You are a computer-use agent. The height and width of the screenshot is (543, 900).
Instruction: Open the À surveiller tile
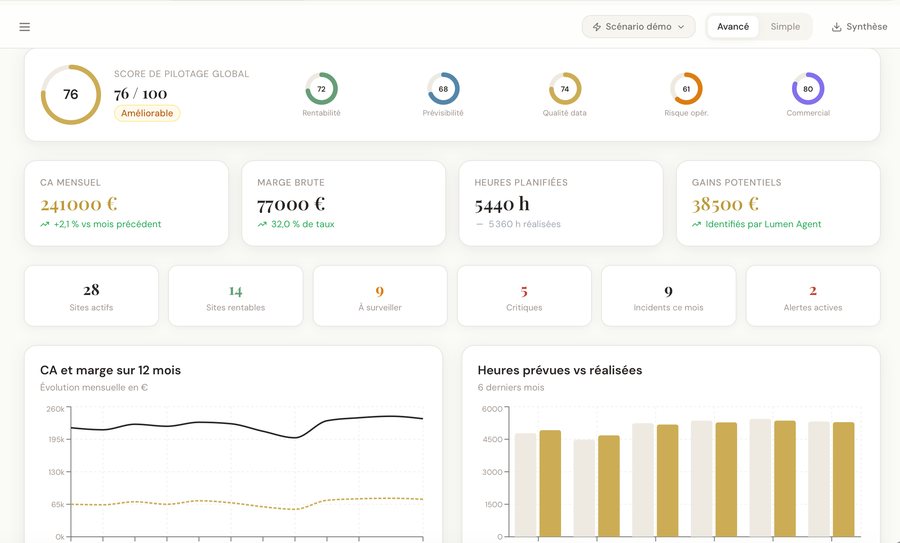pyautogui.click(x=380, y=296)
